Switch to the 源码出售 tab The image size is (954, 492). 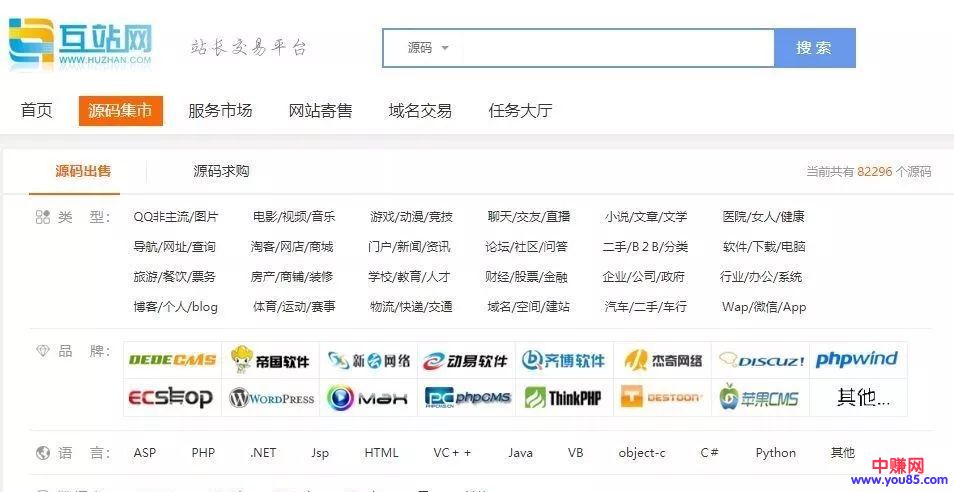(x=83, y=172)
